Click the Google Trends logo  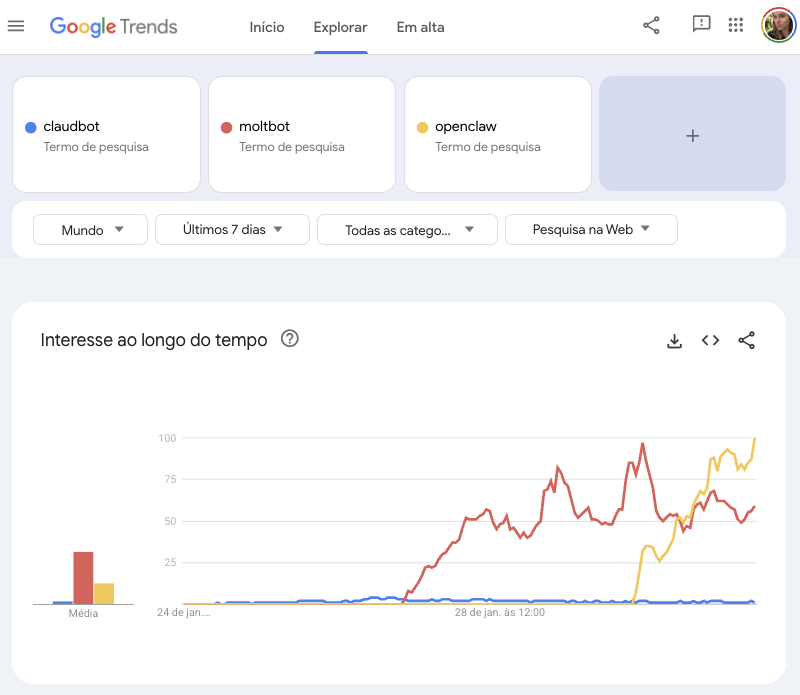[113, 27]
